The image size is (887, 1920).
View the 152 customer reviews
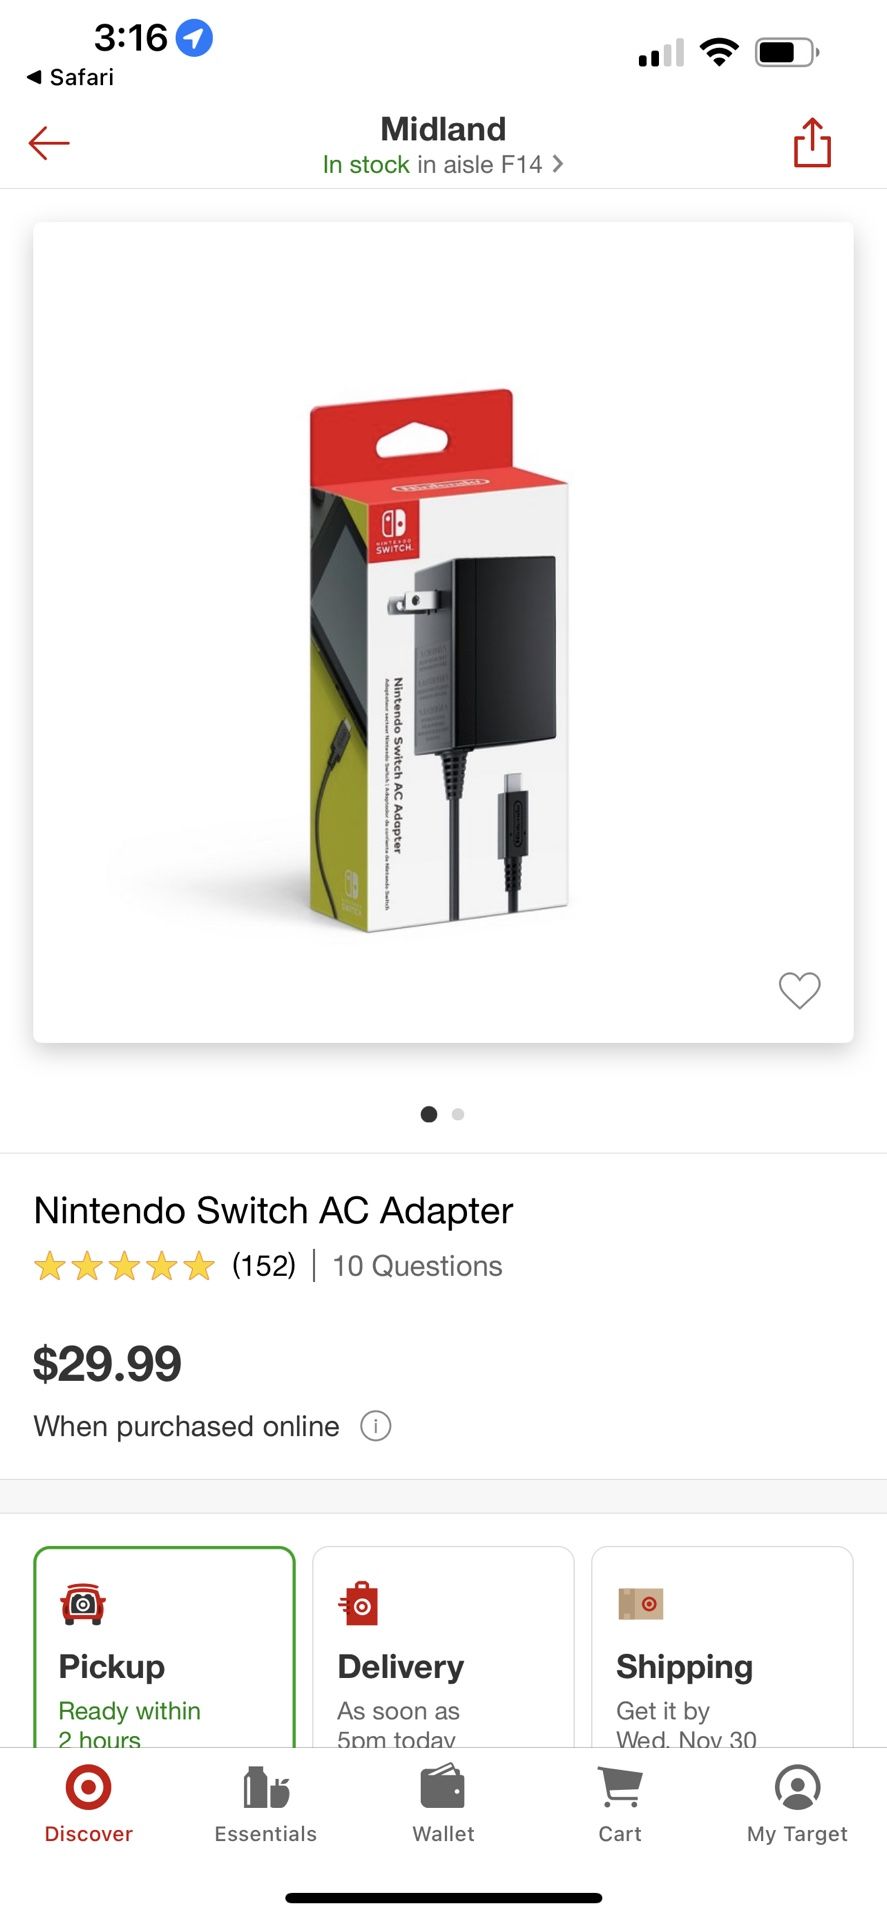pos(262,1266)
